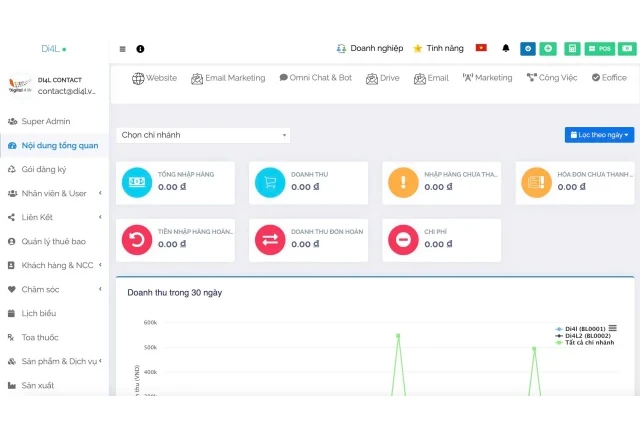Screen dimensions: 640x436
Task: Open notifications bell
Action: [506, 49]
